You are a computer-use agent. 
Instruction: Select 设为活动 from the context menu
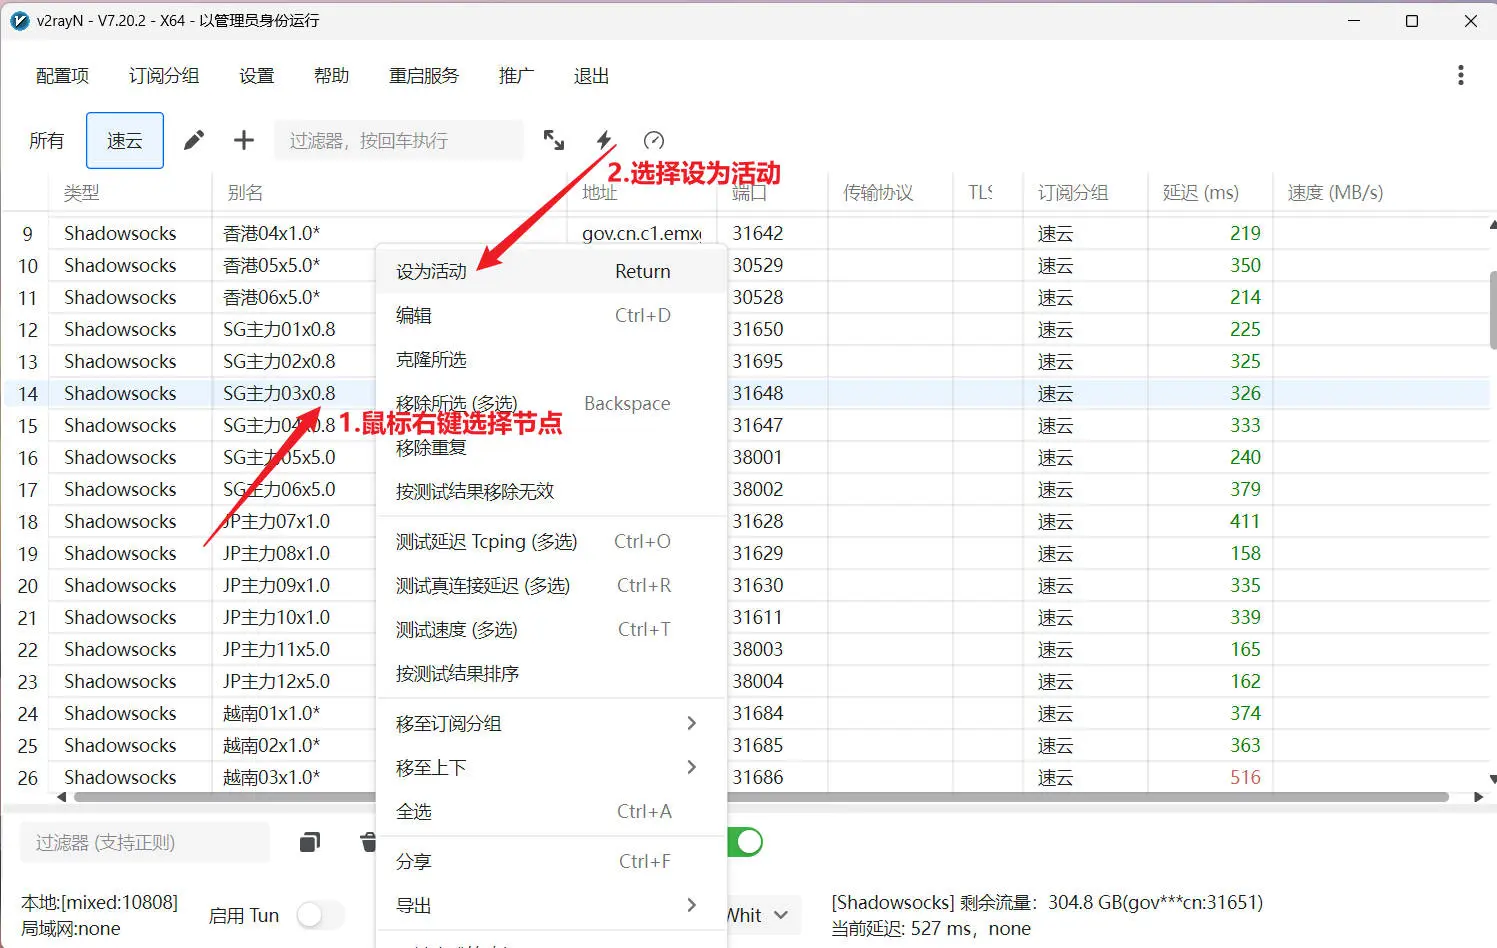coord(431,270)
